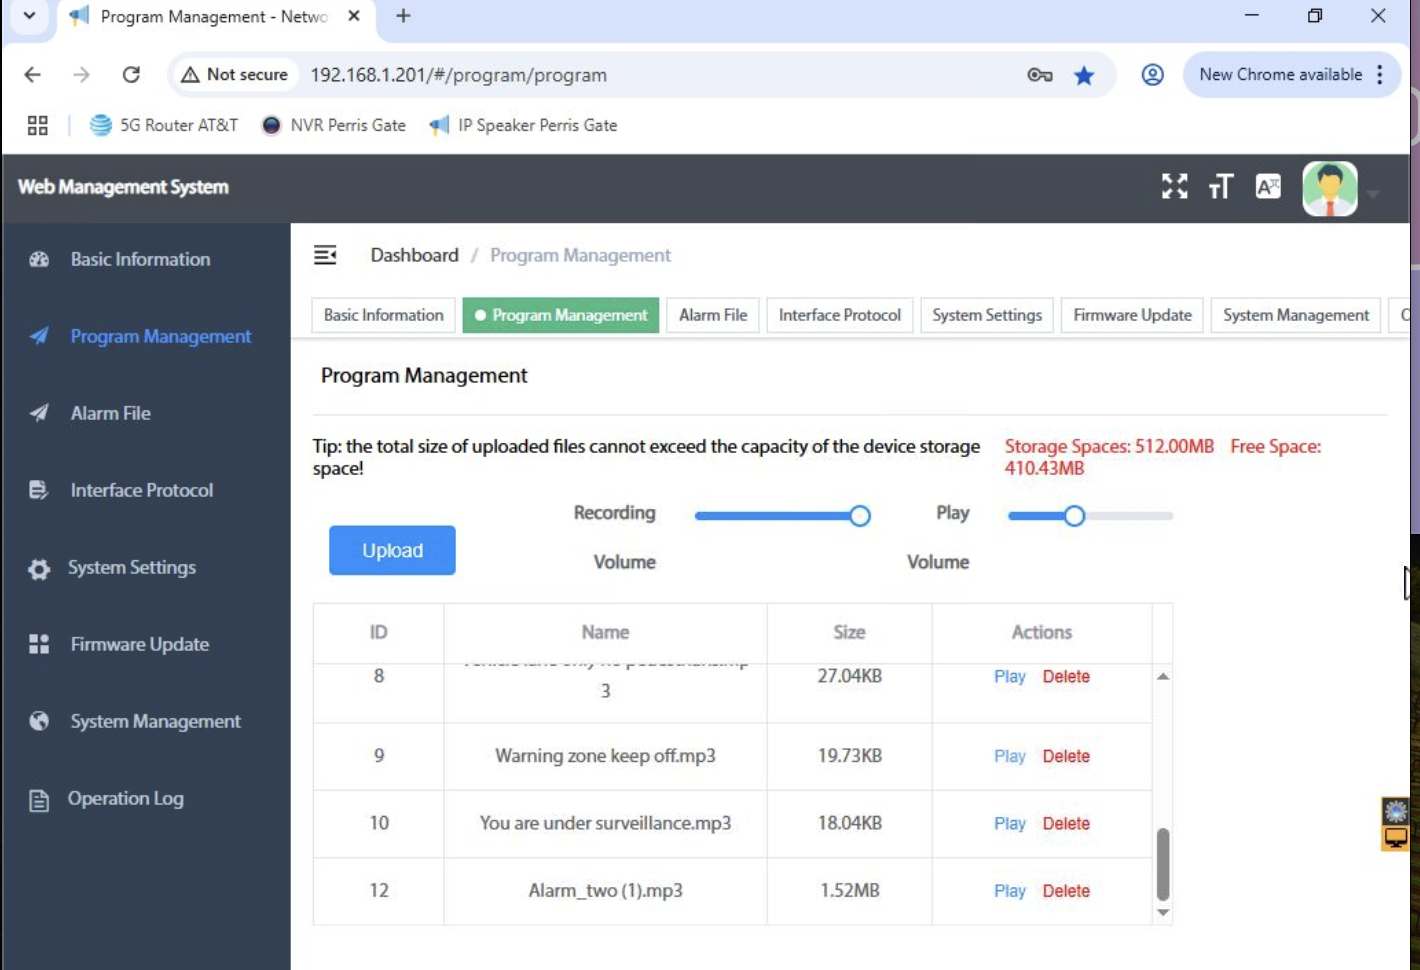This screenshot has width=1420, height=970.
Task: Select Operation Log in the sidebar
Action: pos(126,799)
